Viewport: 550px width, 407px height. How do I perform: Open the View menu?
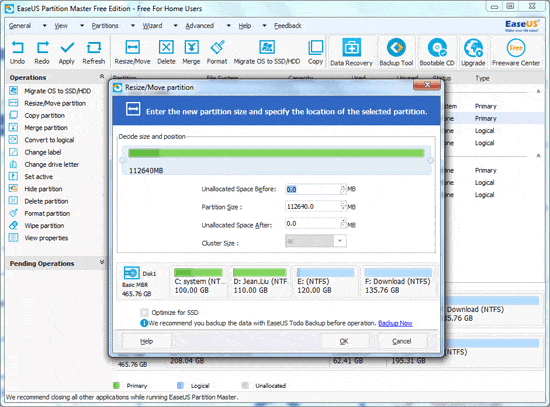point(61,26)
